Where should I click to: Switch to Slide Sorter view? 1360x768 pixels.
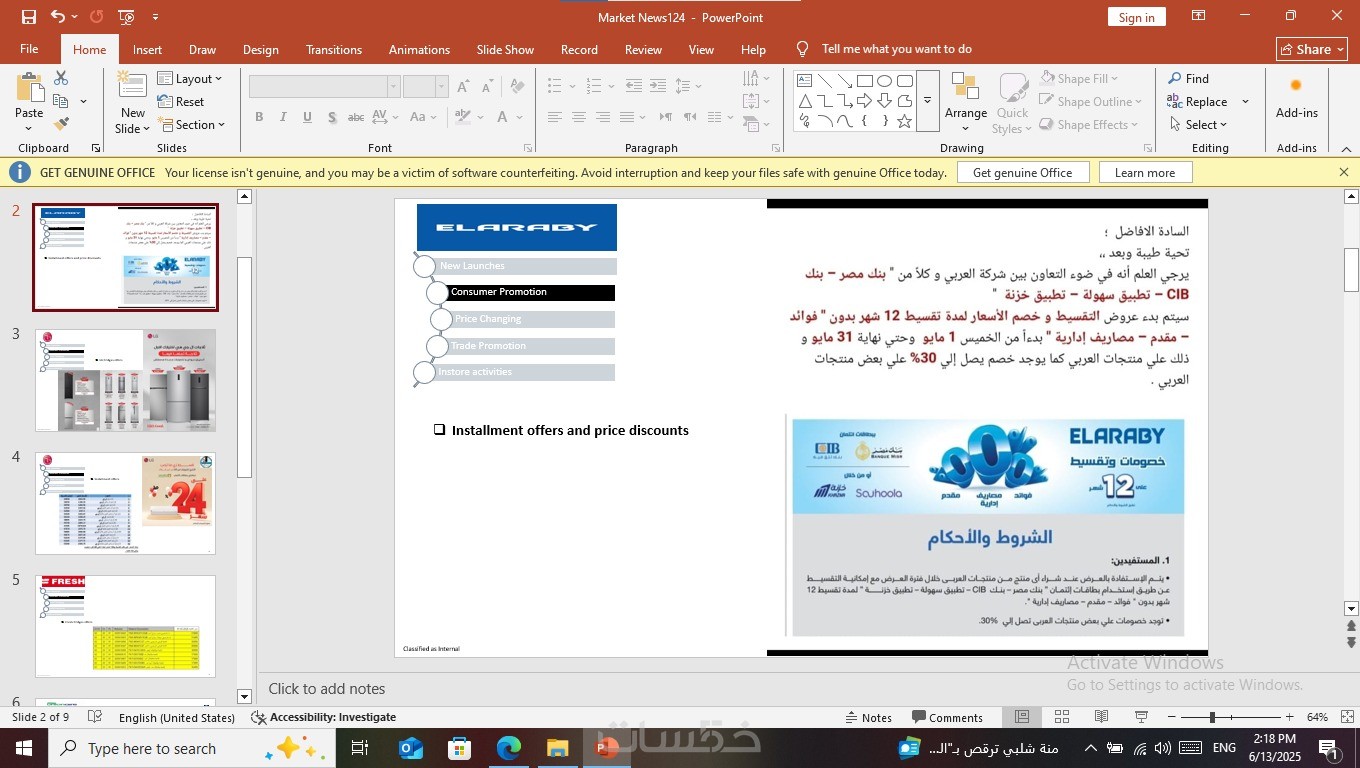pos(1062,717)
